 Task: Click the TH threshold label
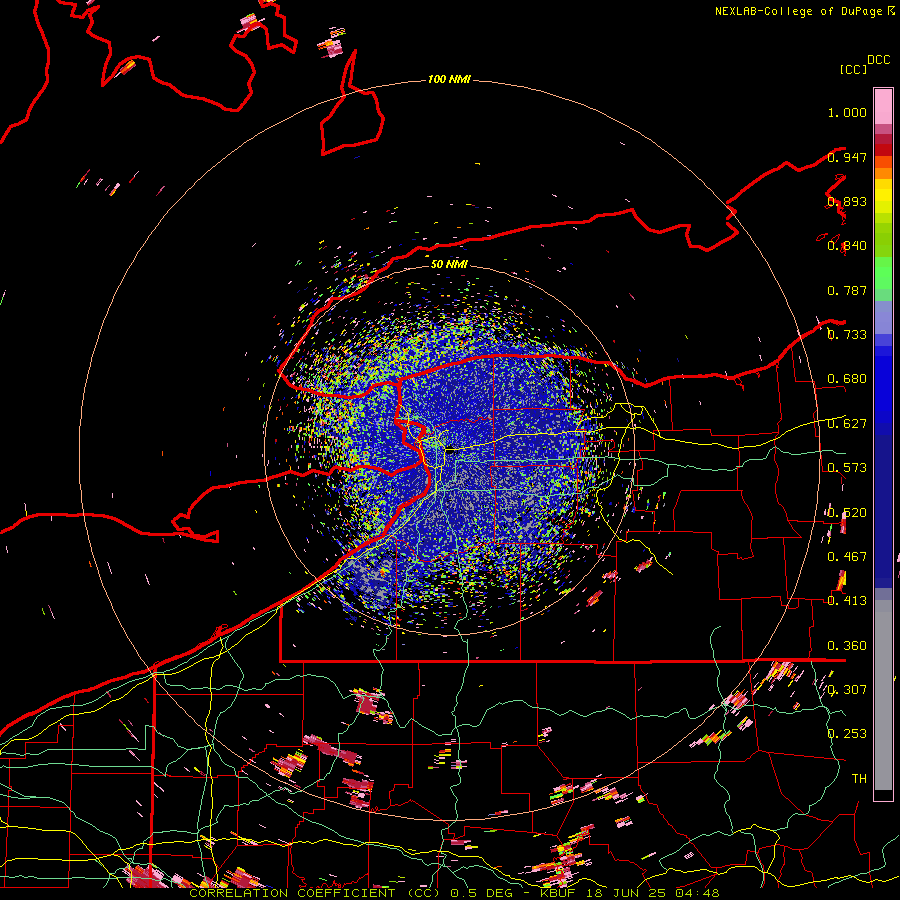[x=859, y=779]
